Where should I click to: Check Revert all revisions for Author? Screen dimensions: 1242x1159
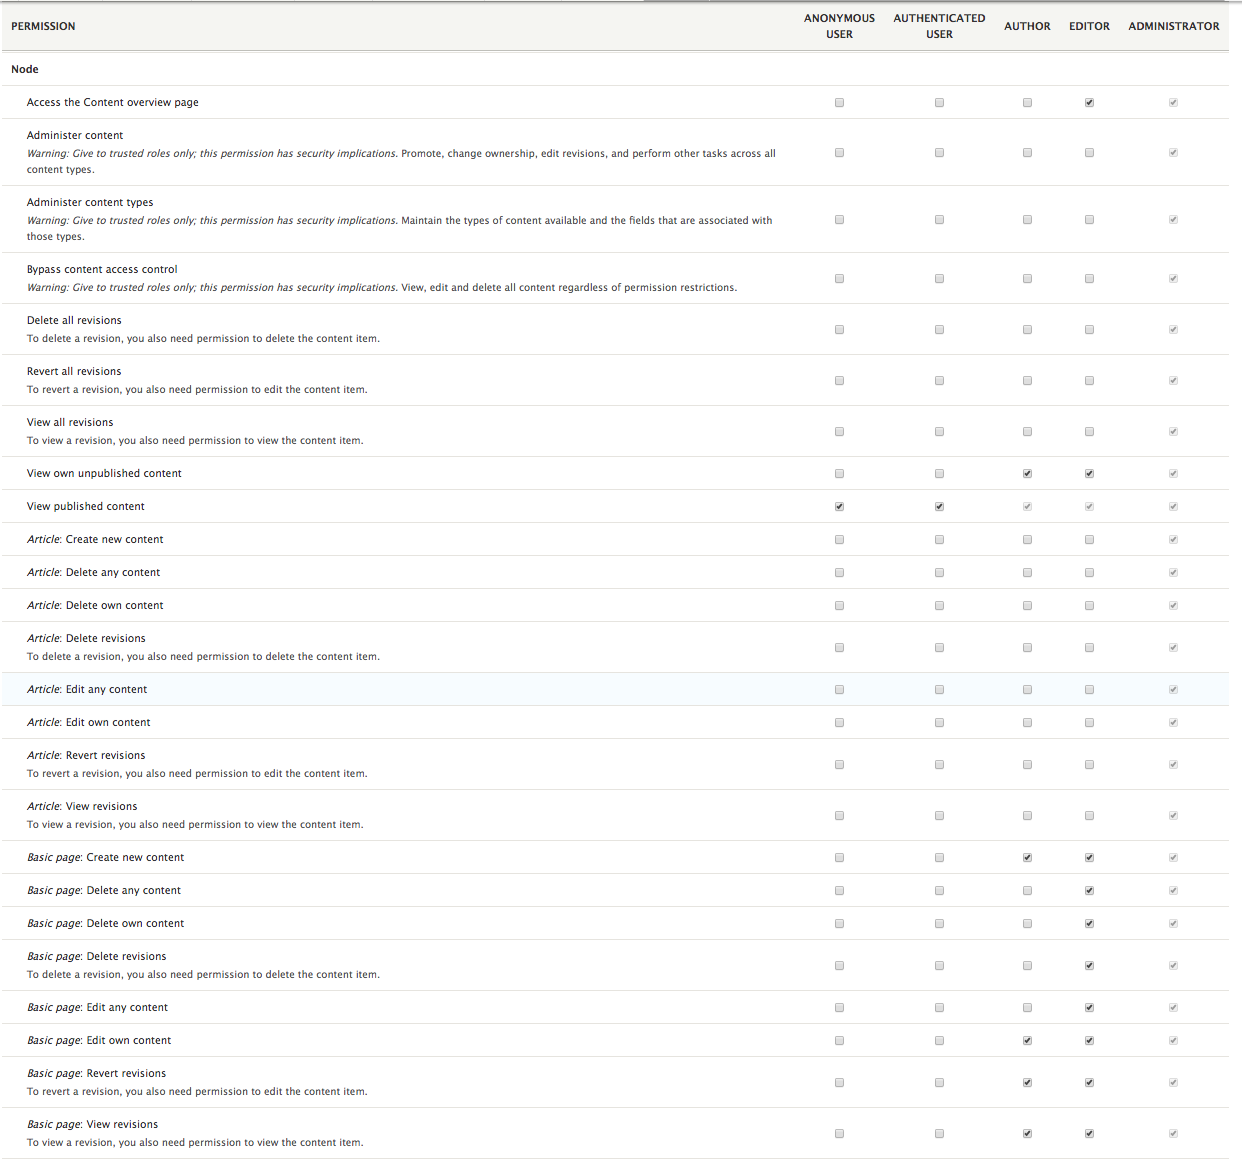coord(1027,381)
